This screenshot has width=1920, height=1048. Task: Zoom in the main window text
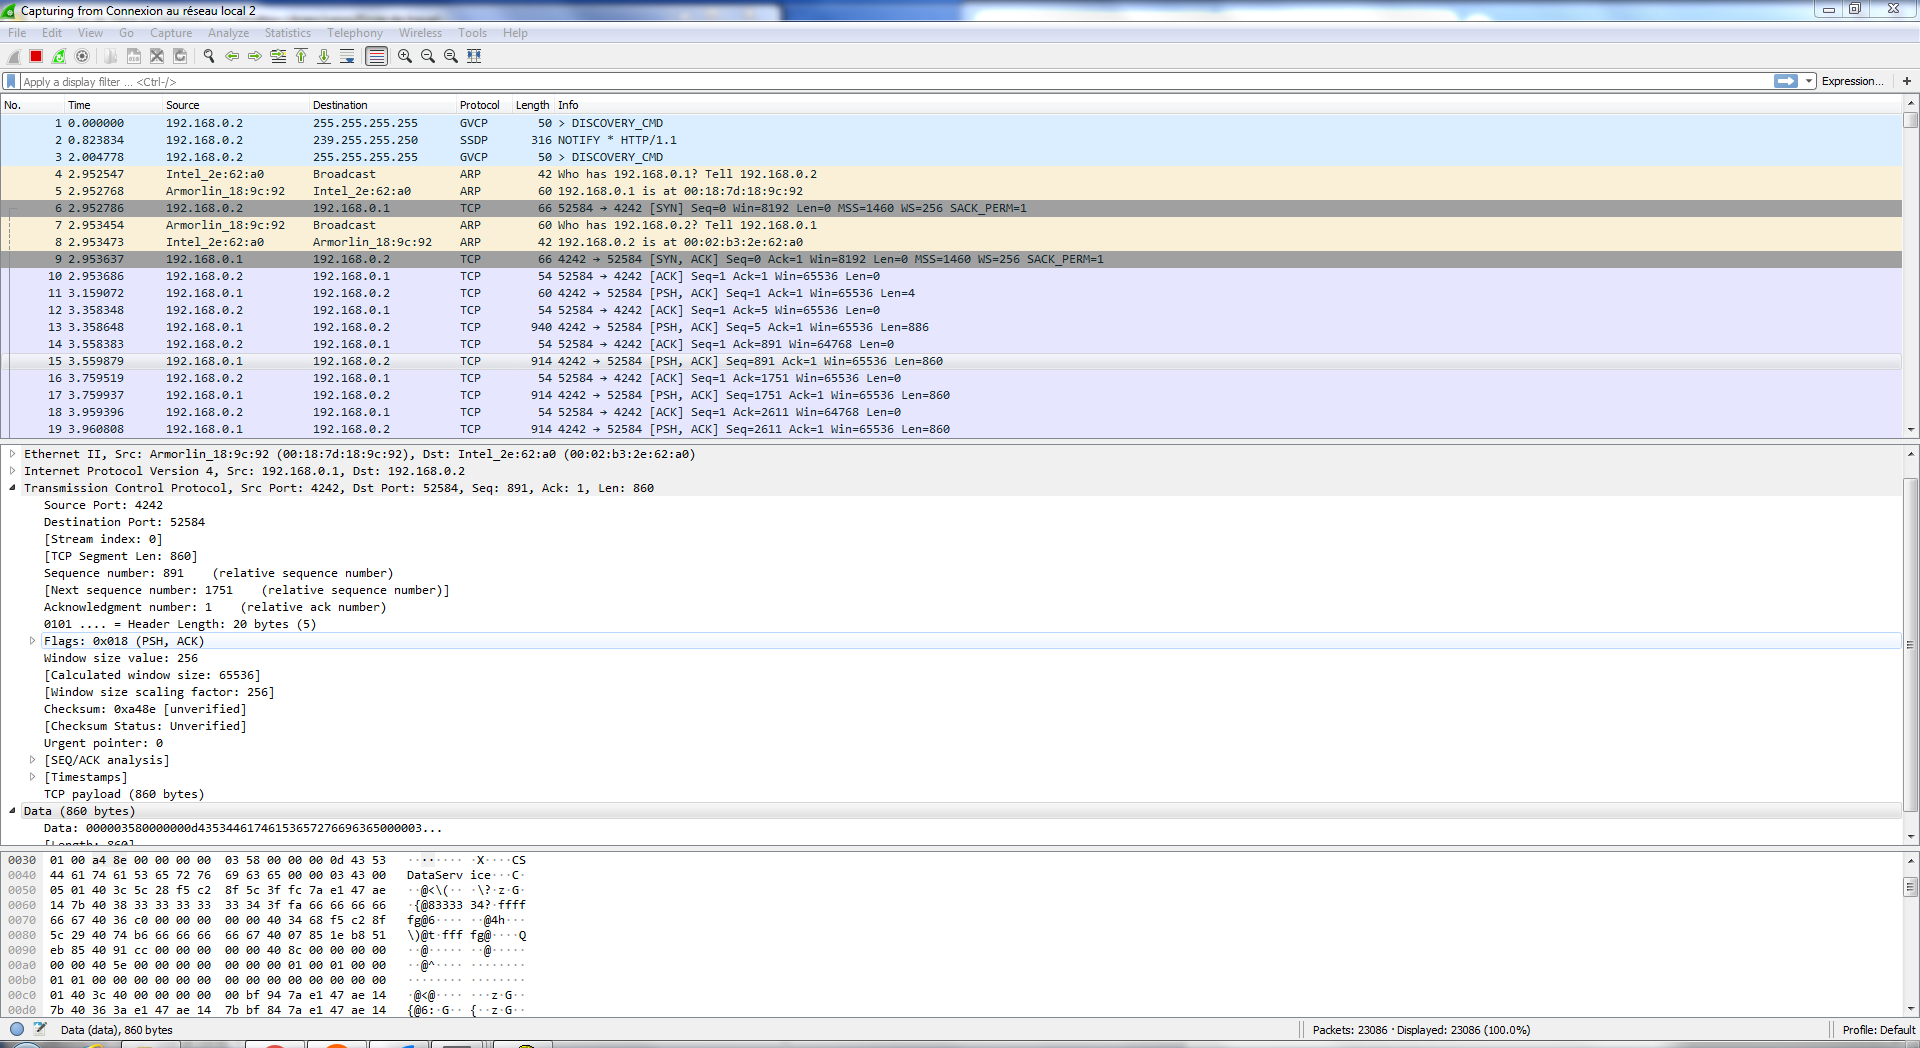(405, 56)
